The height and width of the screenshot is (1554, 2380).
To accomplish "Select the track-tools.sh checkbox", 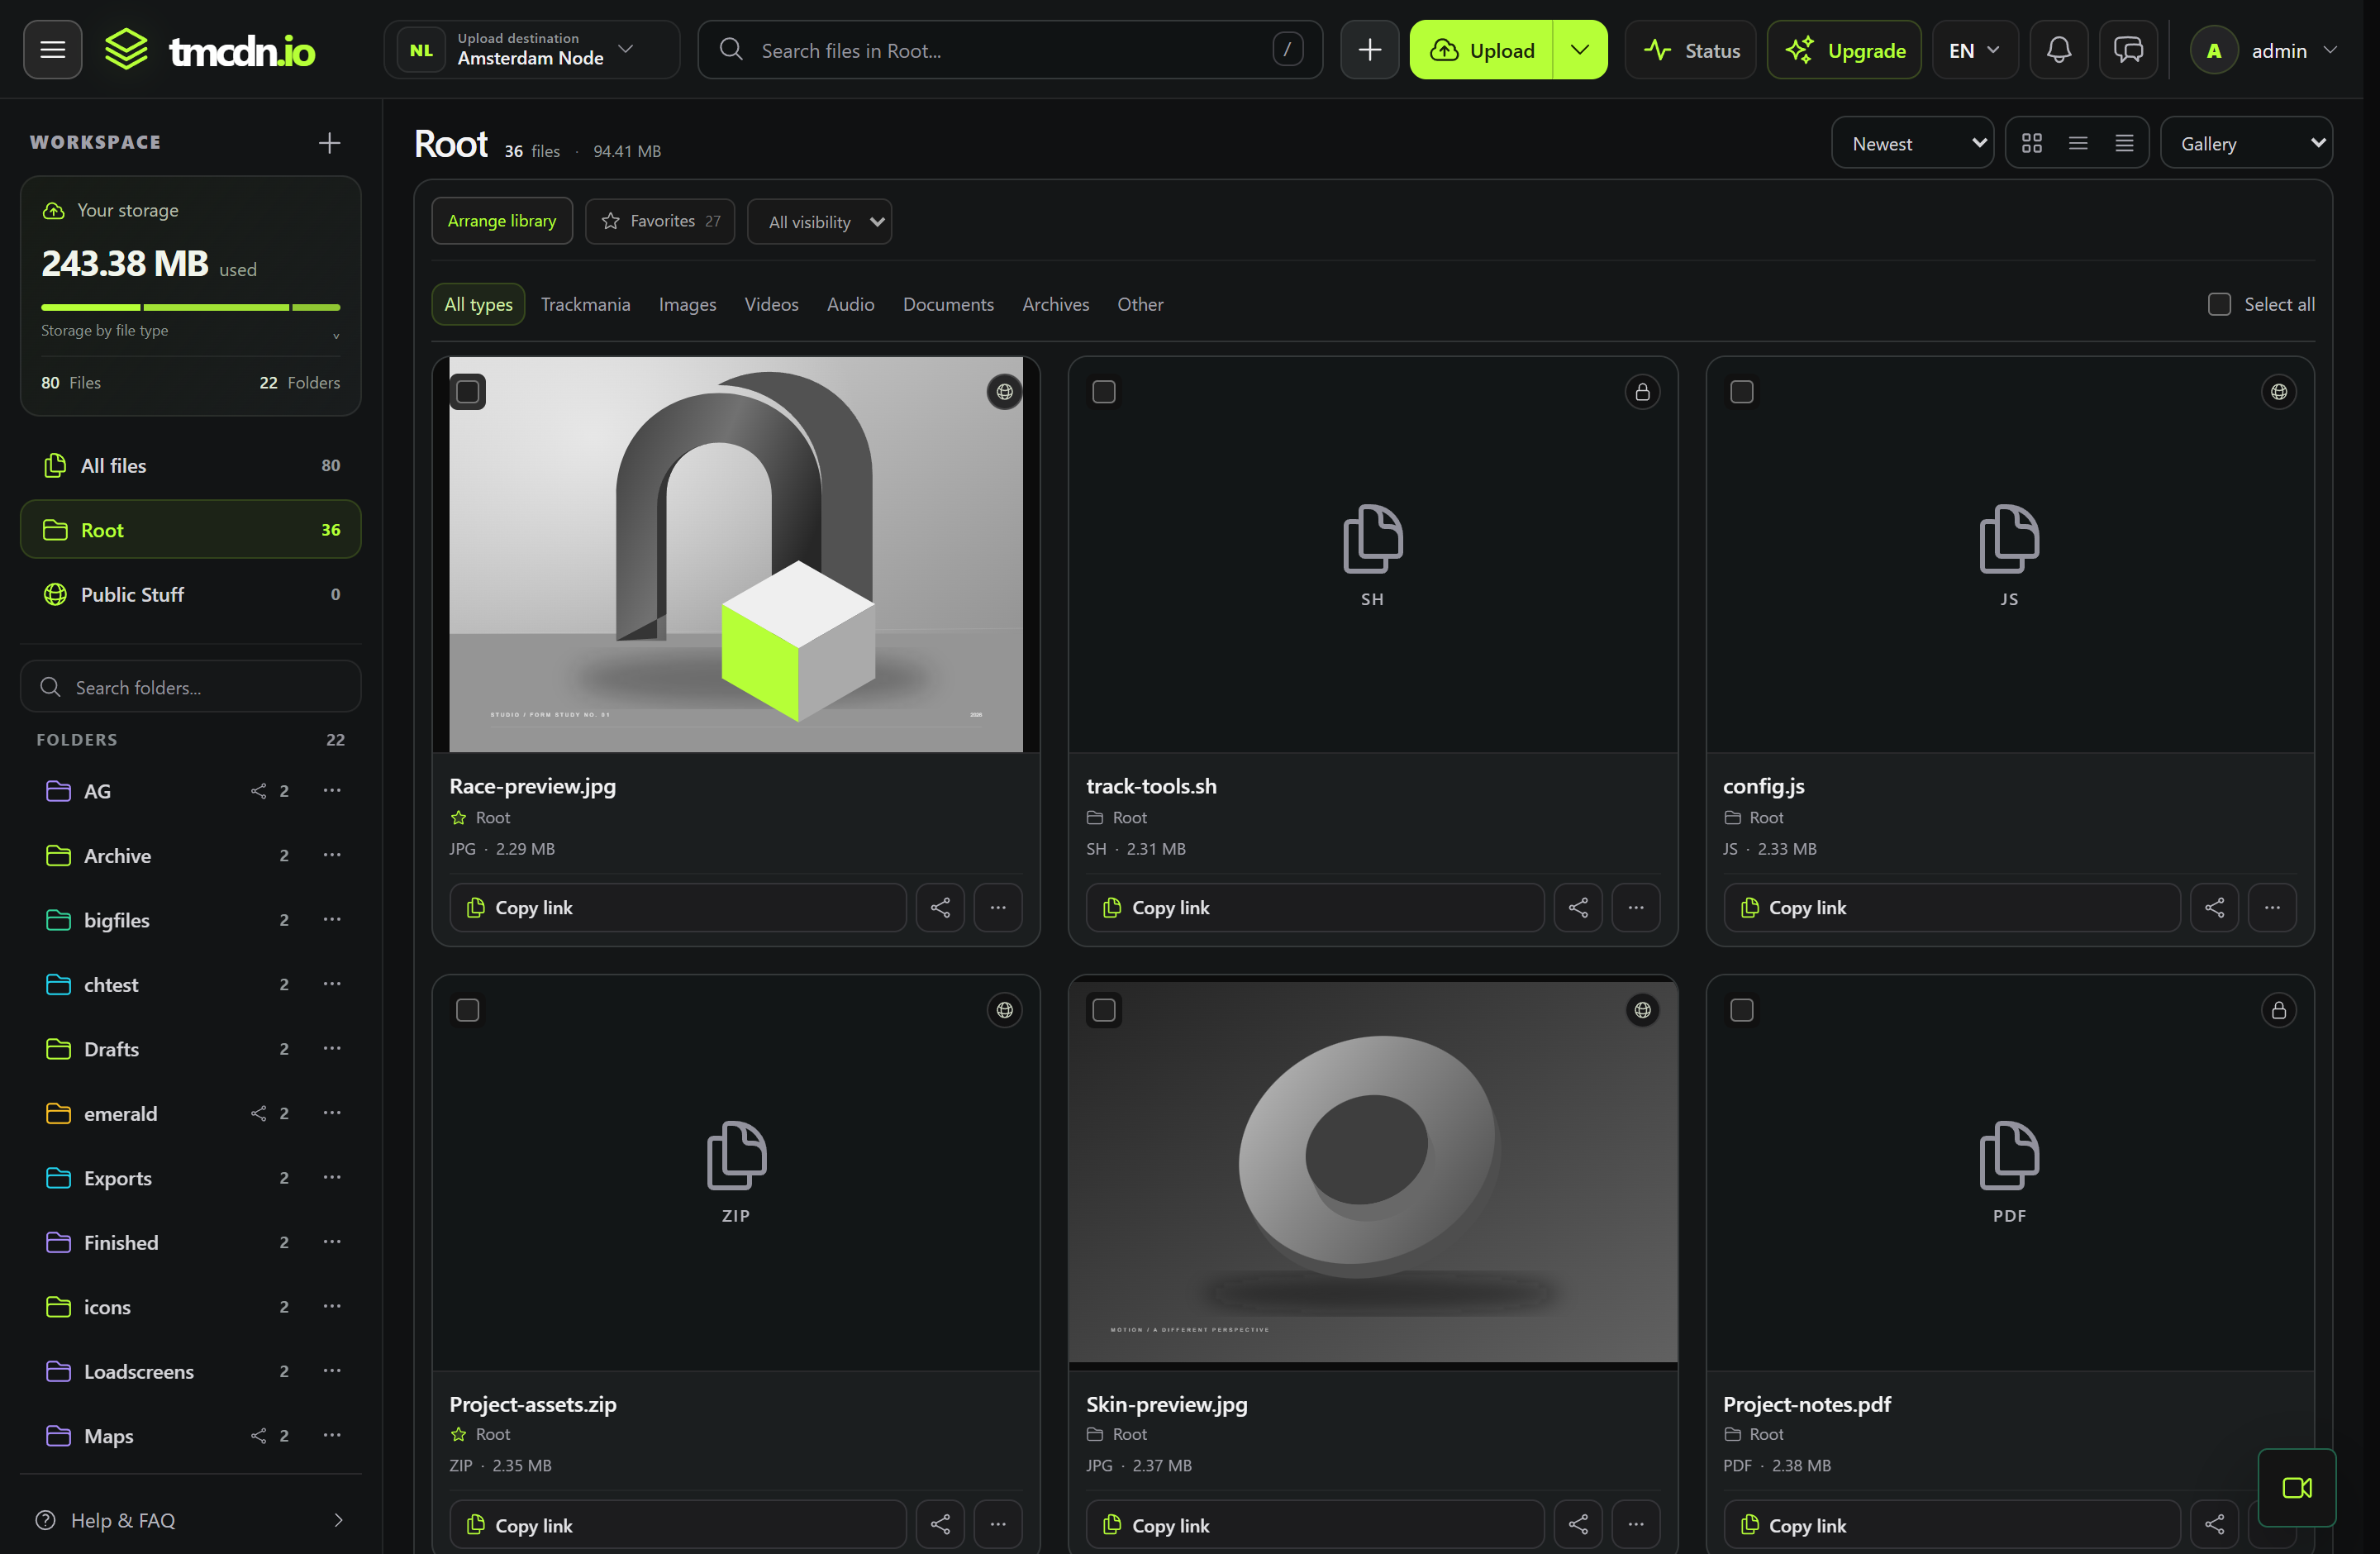I will coord(1104,392).
